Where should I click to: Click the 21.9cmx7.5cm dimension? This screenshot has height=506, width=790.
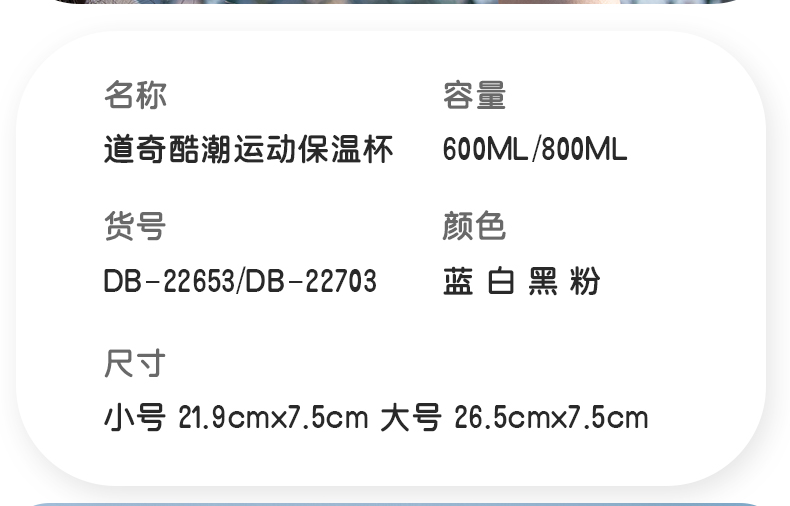(273, 418)
